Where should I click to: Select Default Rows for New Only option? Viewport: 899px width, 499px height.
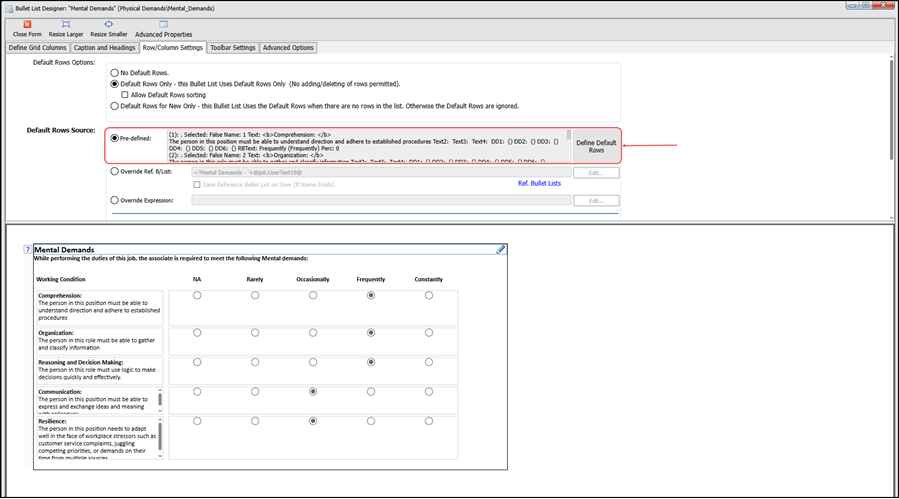[x=115, y=106]
